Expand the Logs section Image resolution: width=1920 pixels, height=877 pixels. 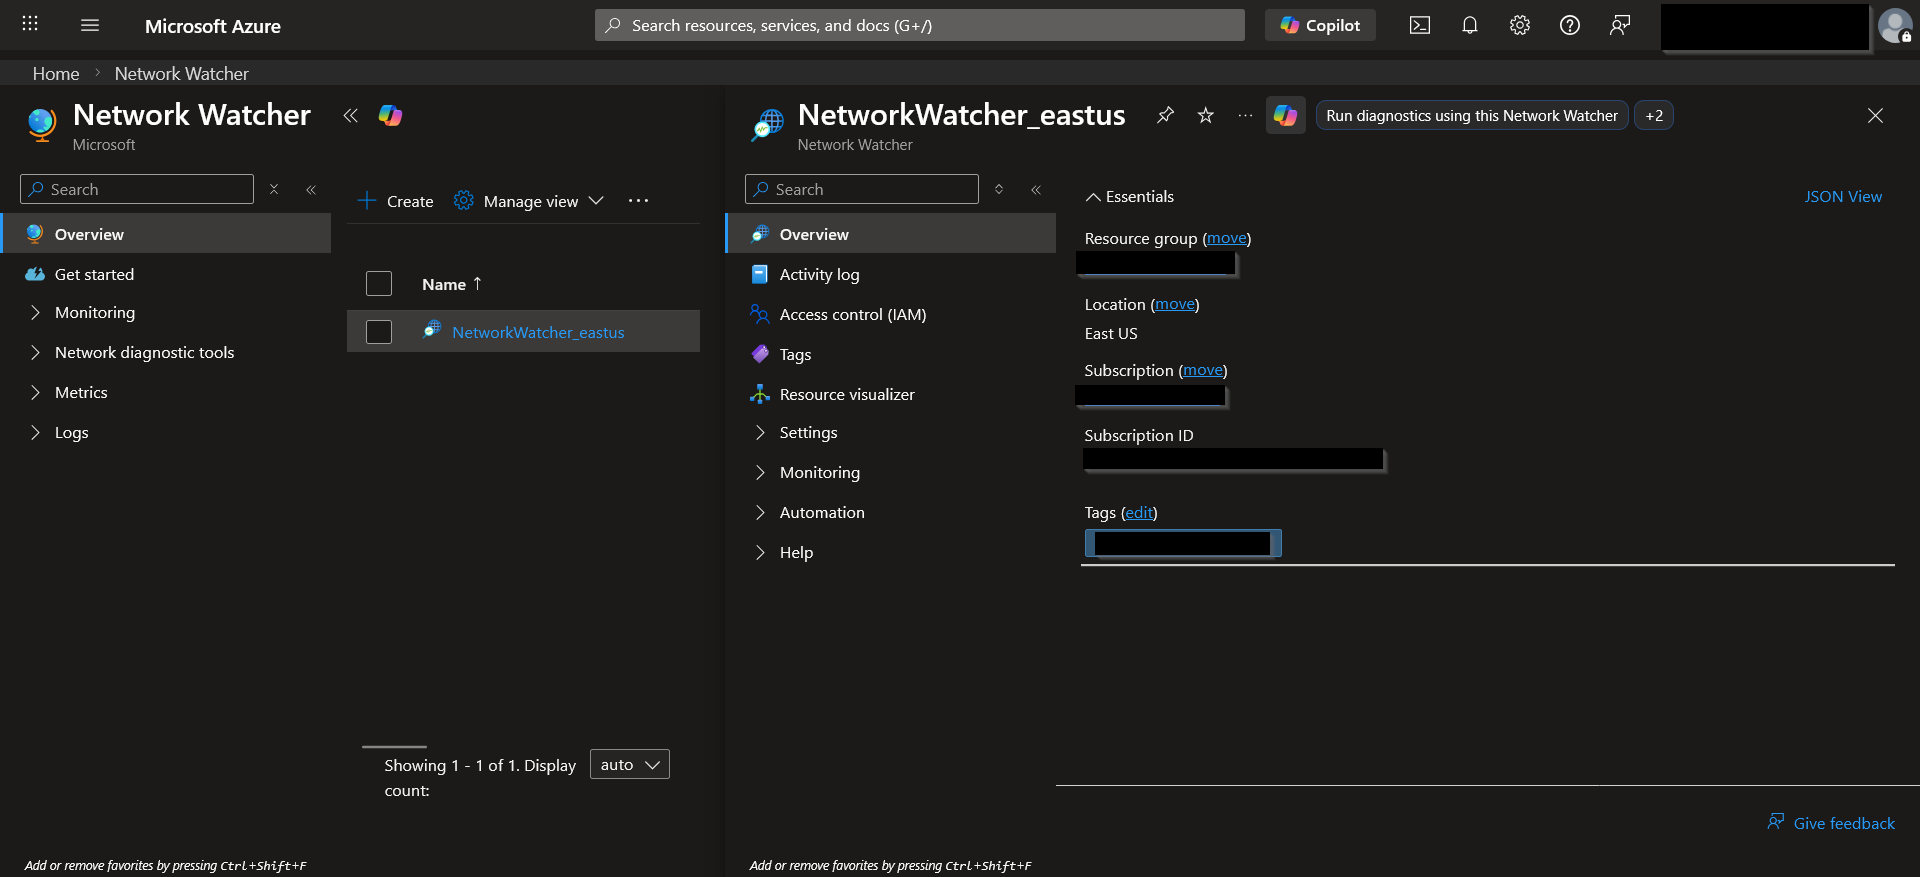click(35, 432)
